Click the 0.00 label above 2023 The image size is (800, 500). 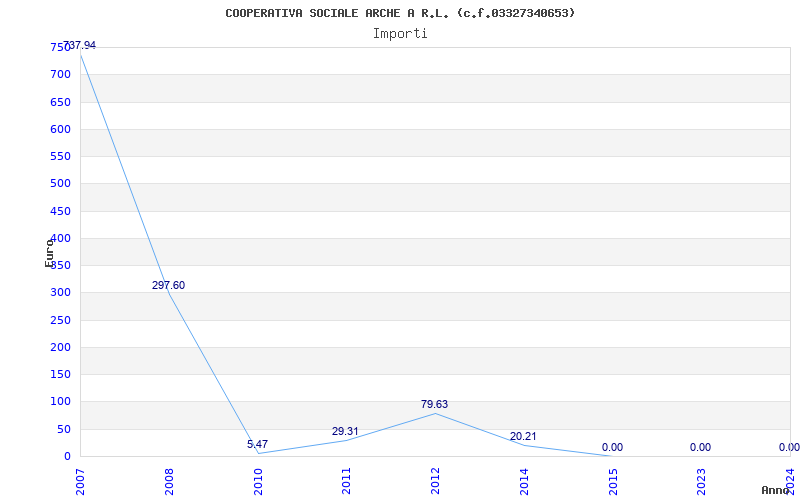point(701,447)
